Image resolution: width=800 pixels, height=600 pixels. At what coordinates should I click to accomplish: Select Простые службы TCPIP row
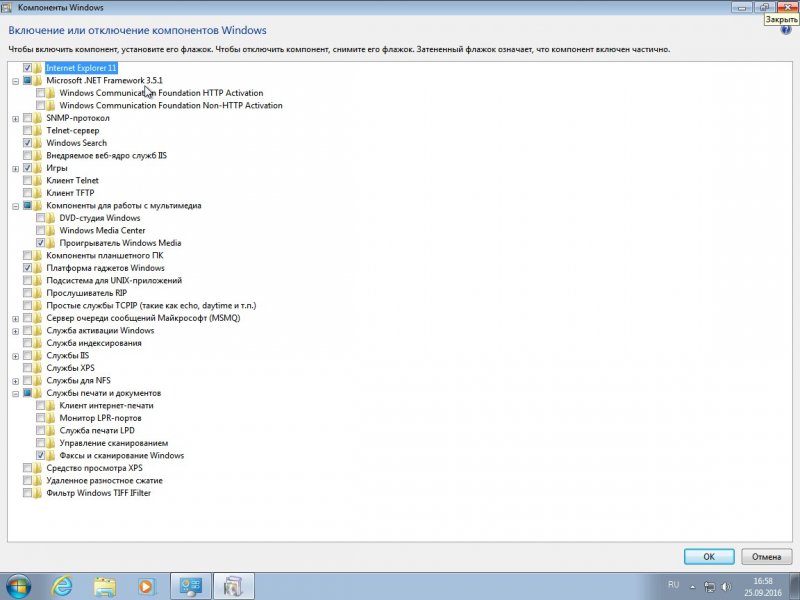pos(151,306)
